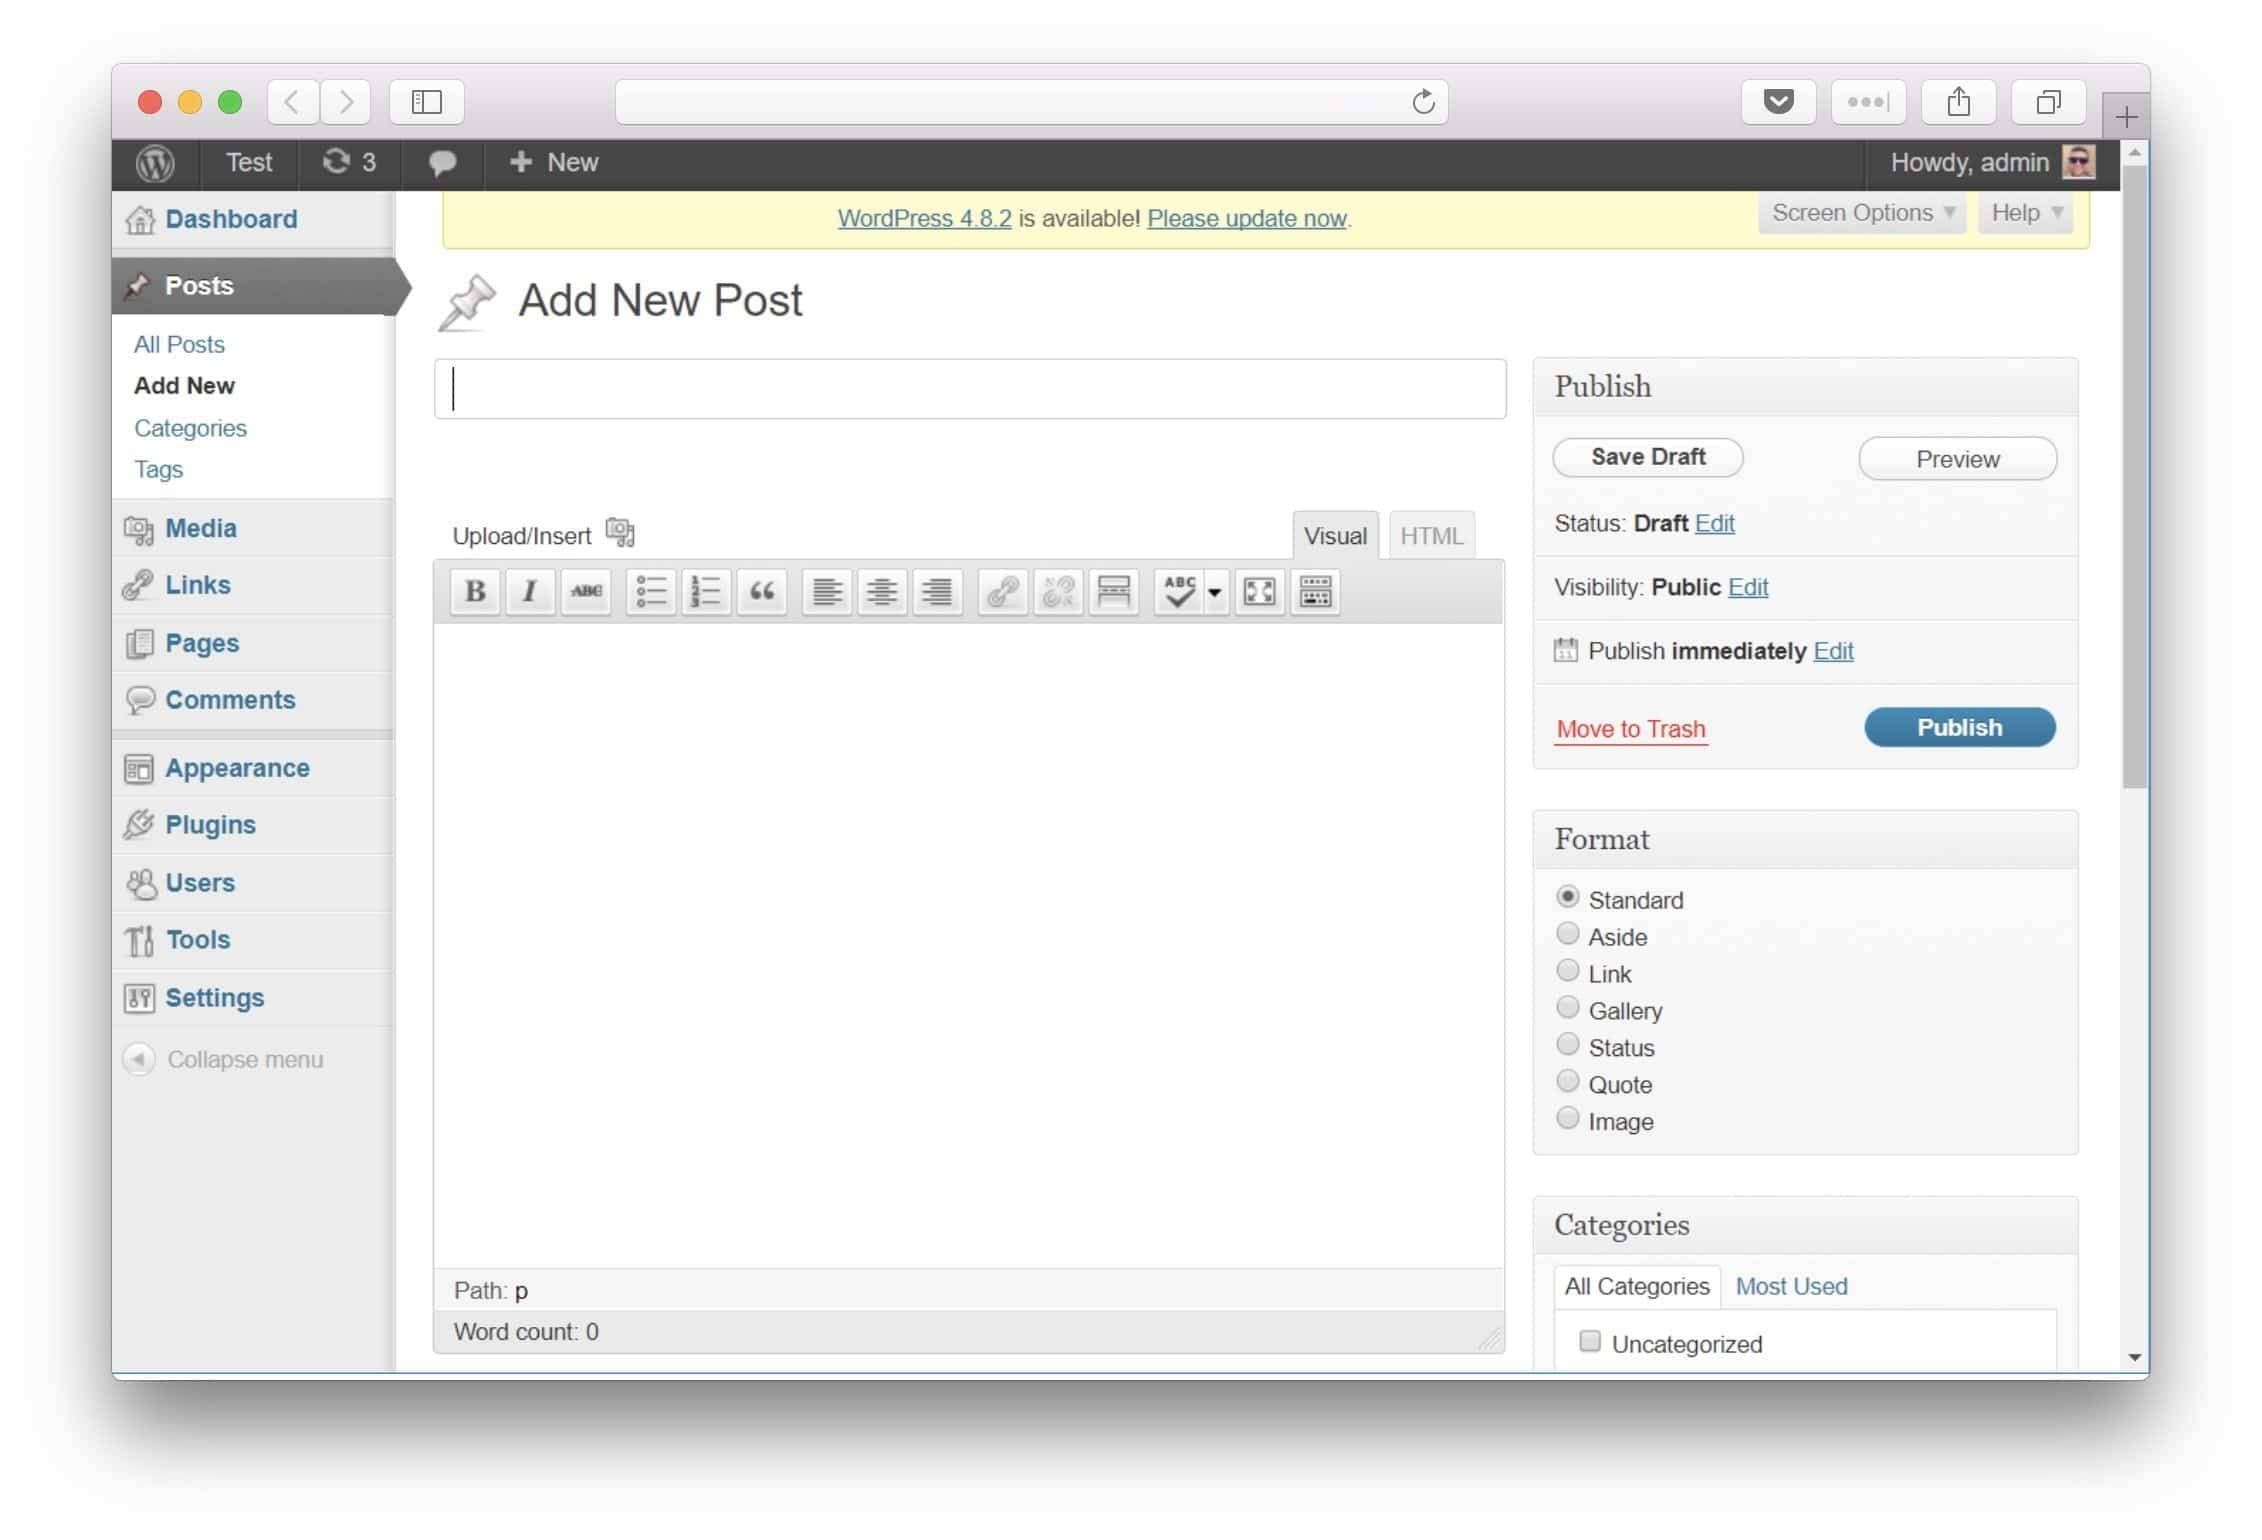Screen dimensions: 2262x1540
Task: Click Upload/Insert add media icon
Action: (620, 533)
